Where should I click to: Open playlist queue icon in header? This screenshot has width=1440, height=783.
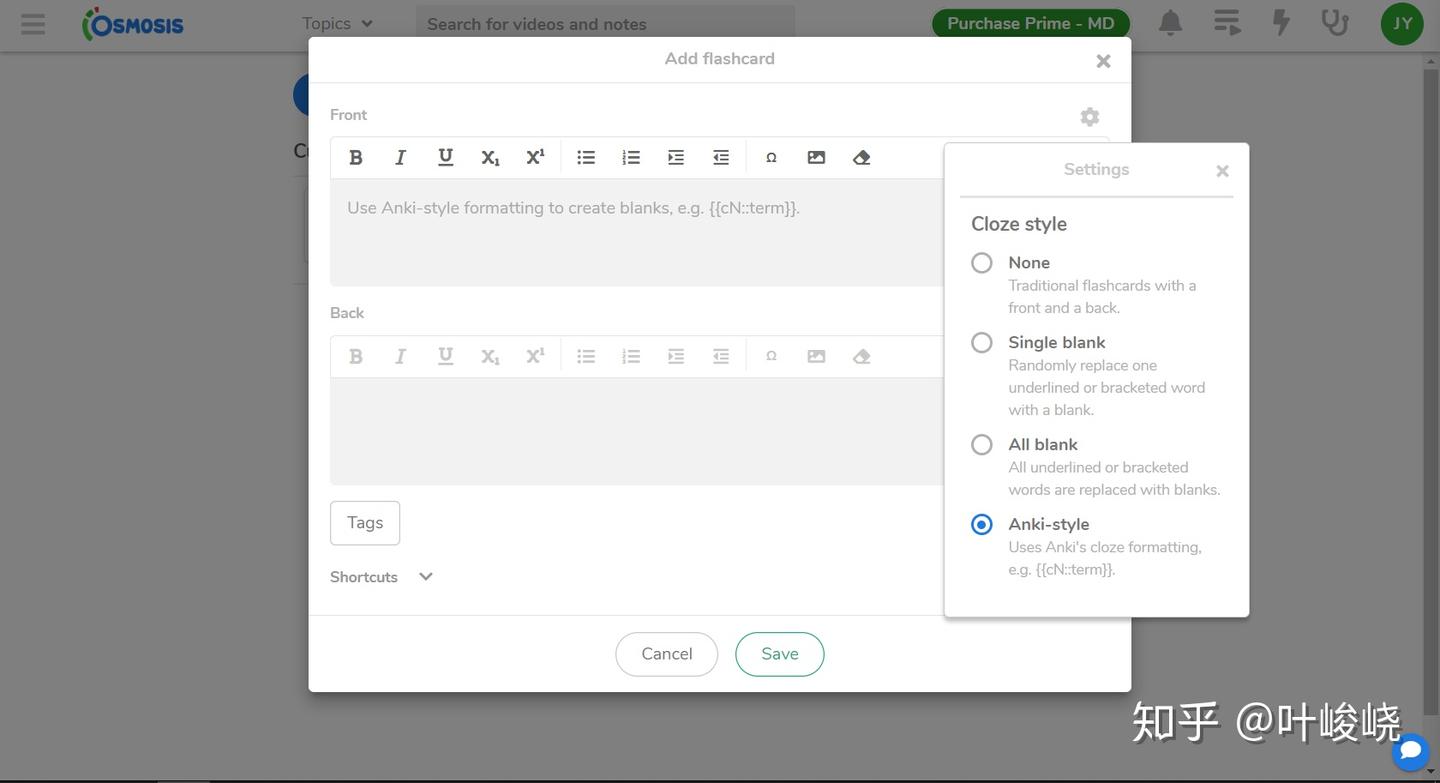pos(1227,23)
